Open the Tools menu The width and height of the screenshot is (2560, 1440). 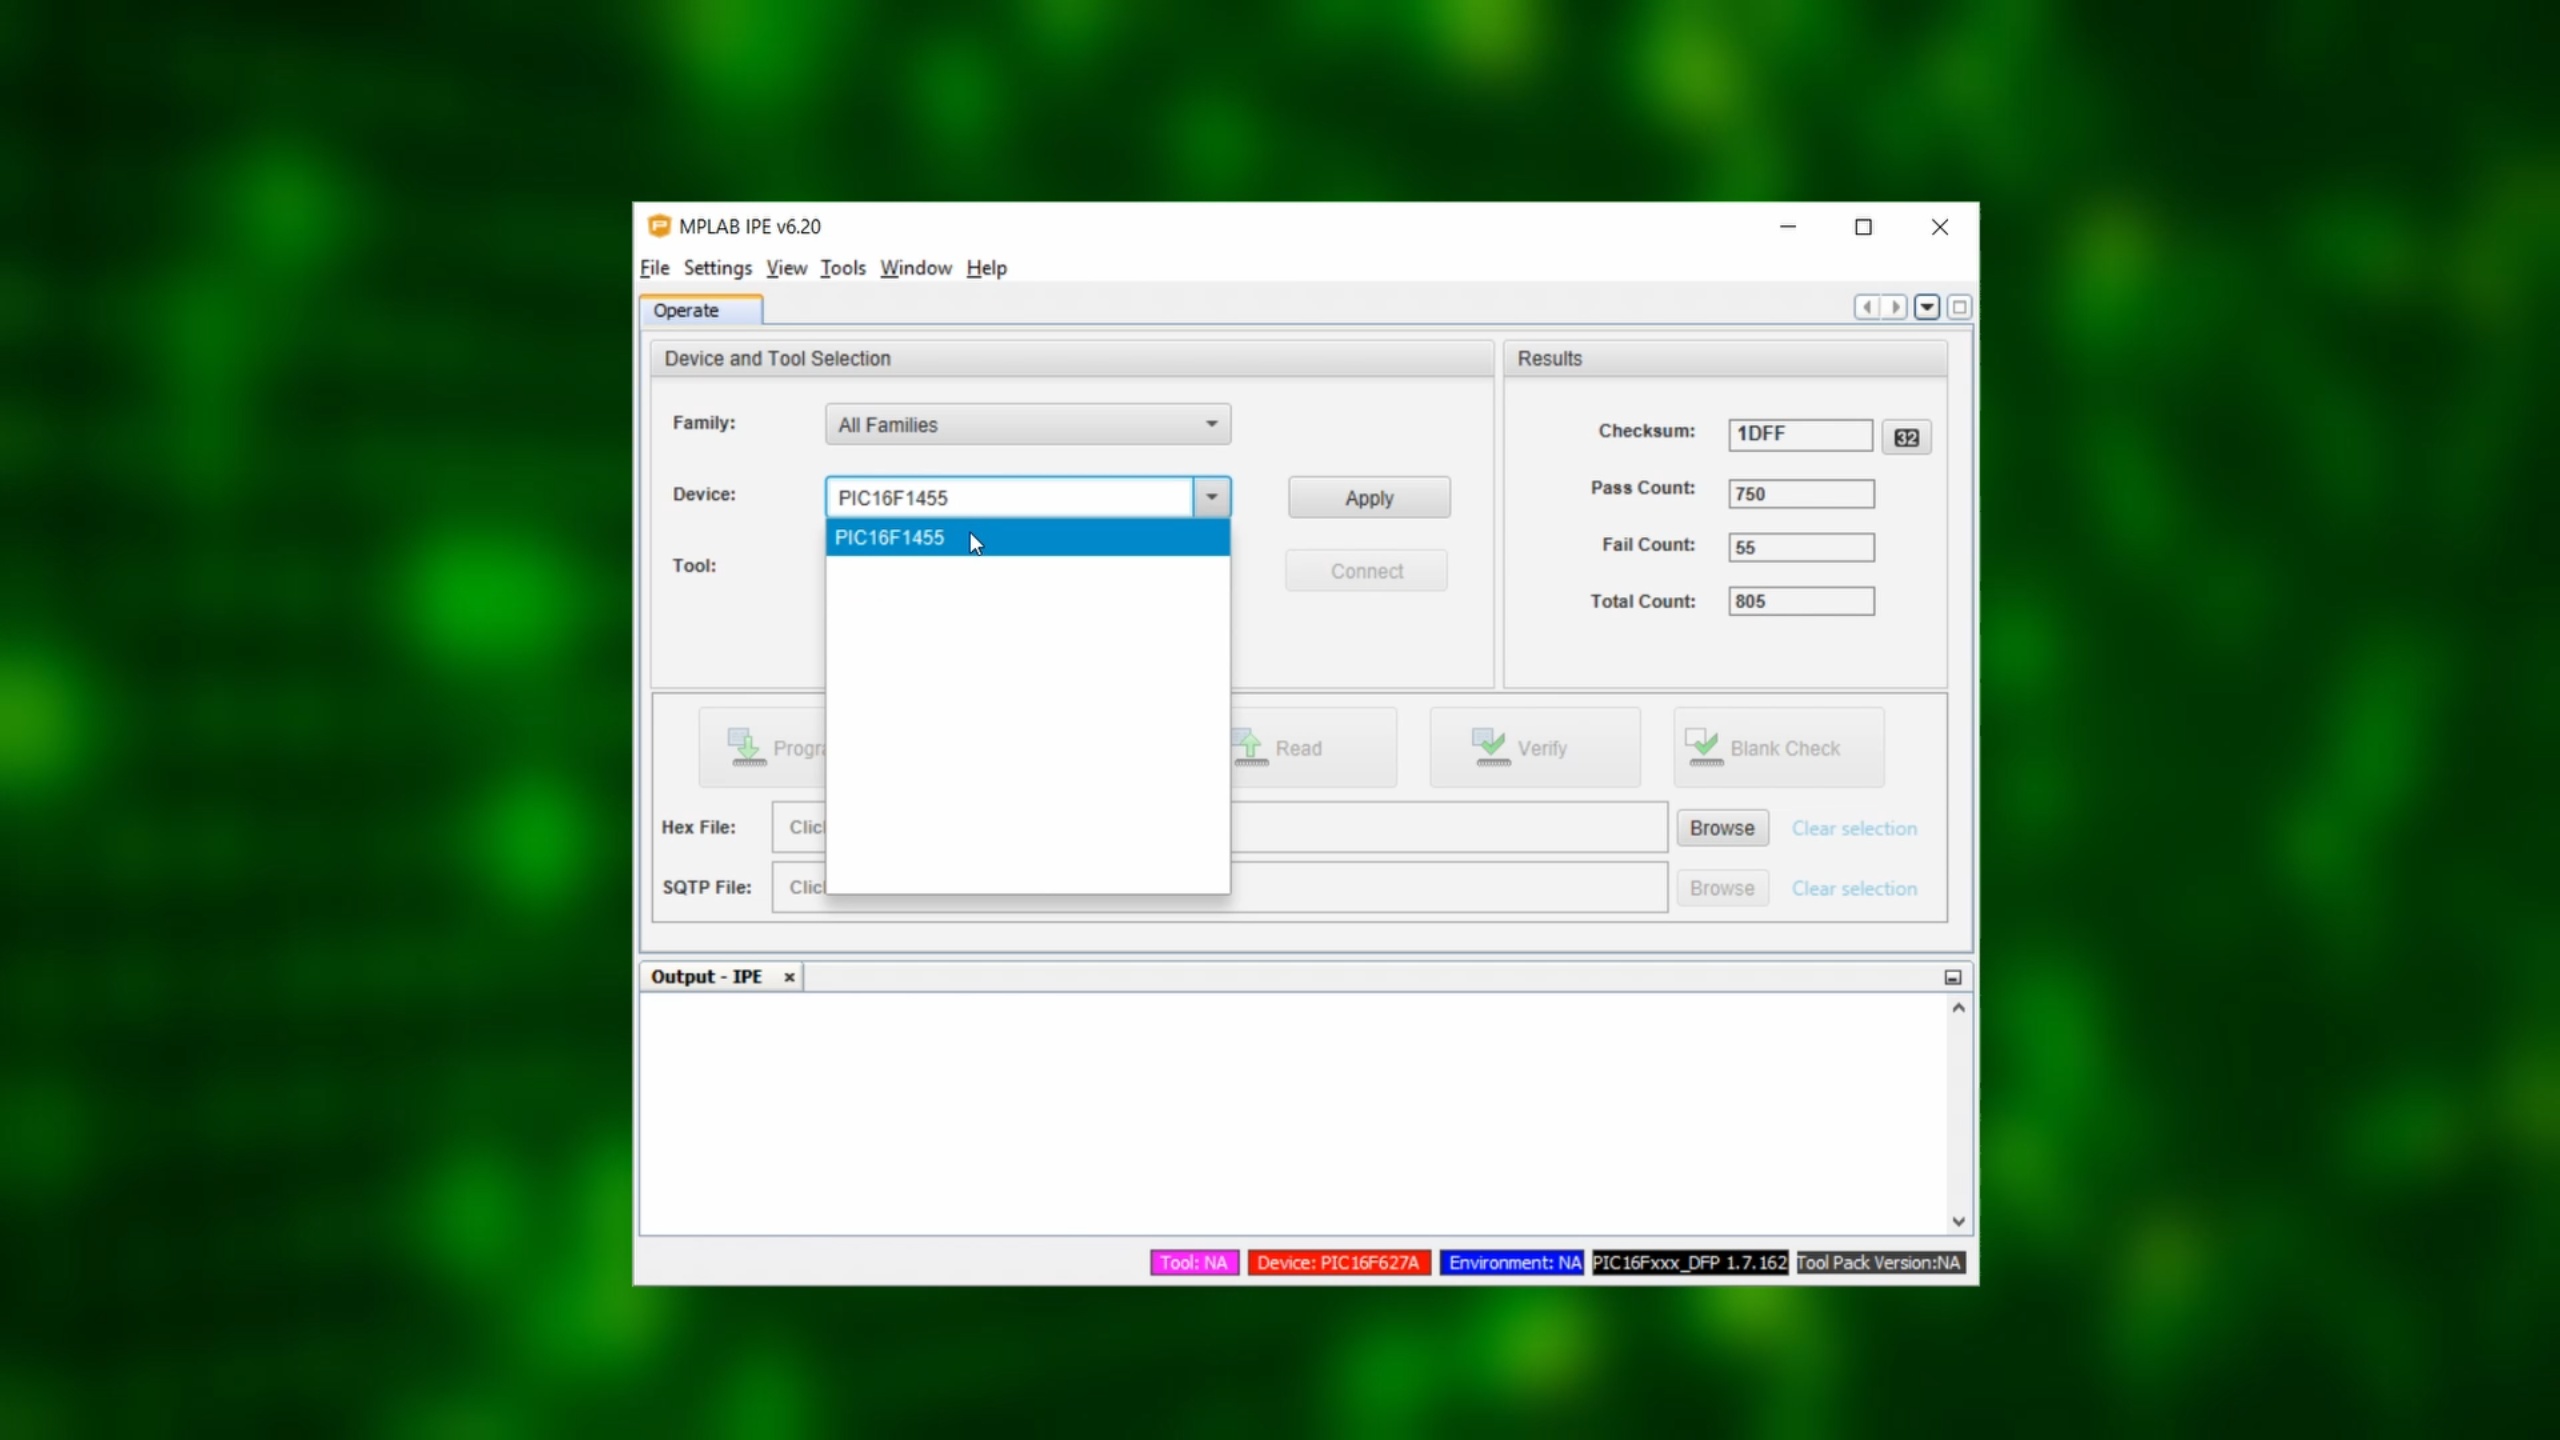[842, 268]
